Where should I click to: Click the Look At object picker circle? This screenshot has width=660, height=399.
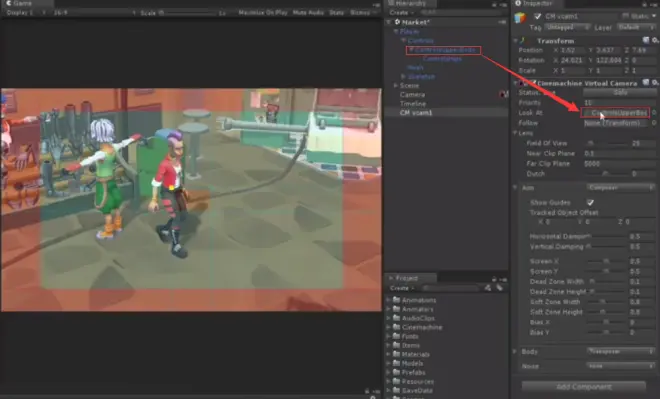(x=654, y=113)
